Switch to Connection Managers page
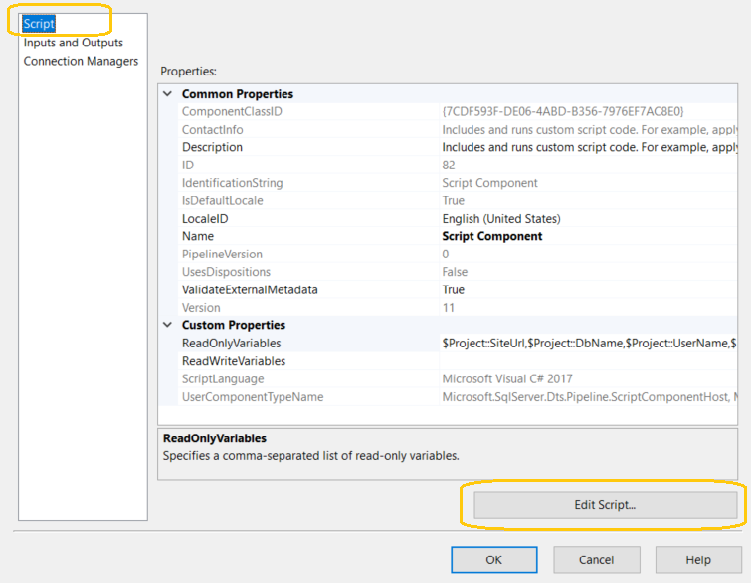This screenshot has height=583, width=751. coord(81,62)
